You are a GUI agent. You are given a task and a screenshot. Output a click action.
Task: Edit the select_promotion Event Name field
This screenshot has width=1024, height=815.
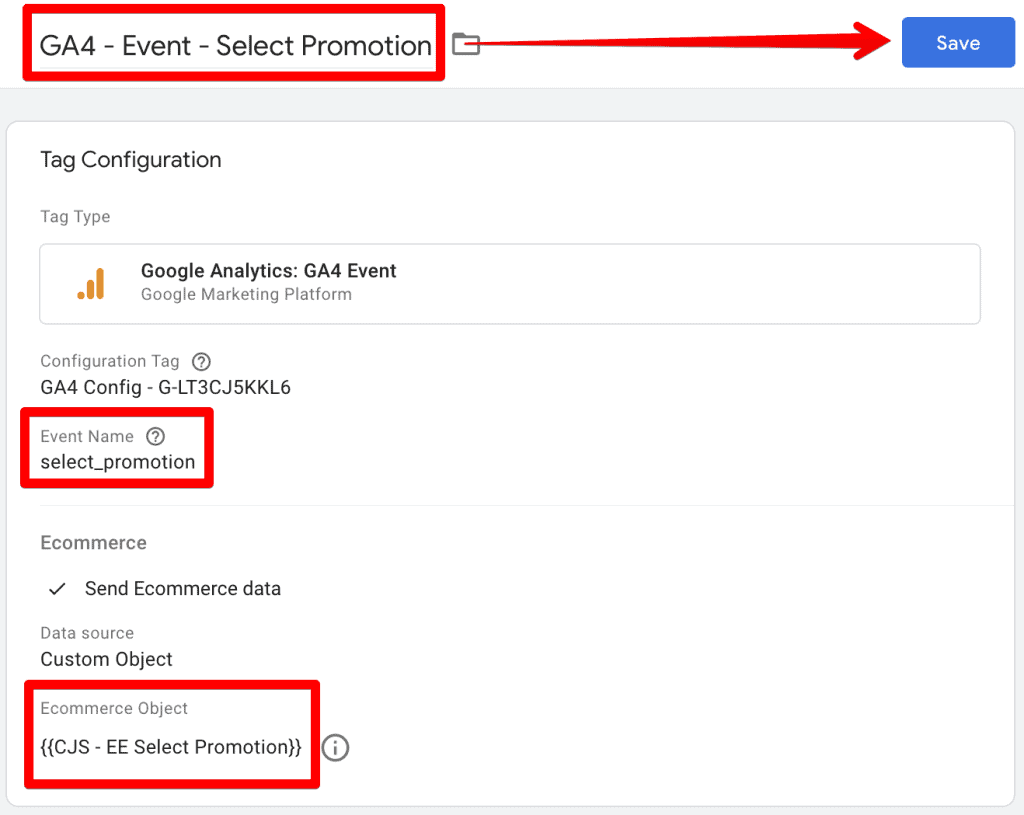118,462
